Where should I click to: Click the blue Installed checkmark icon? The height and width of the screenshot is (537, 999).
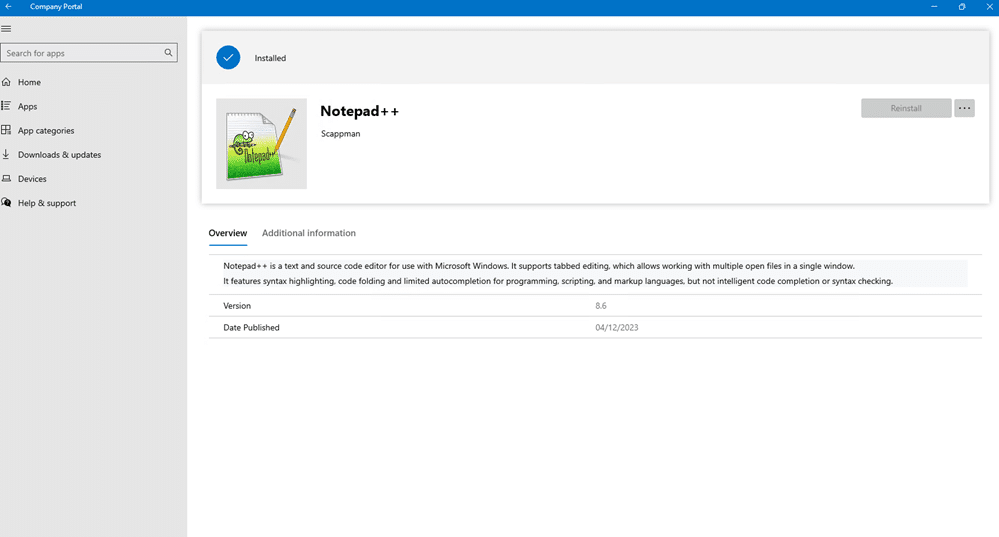point(228,57)
